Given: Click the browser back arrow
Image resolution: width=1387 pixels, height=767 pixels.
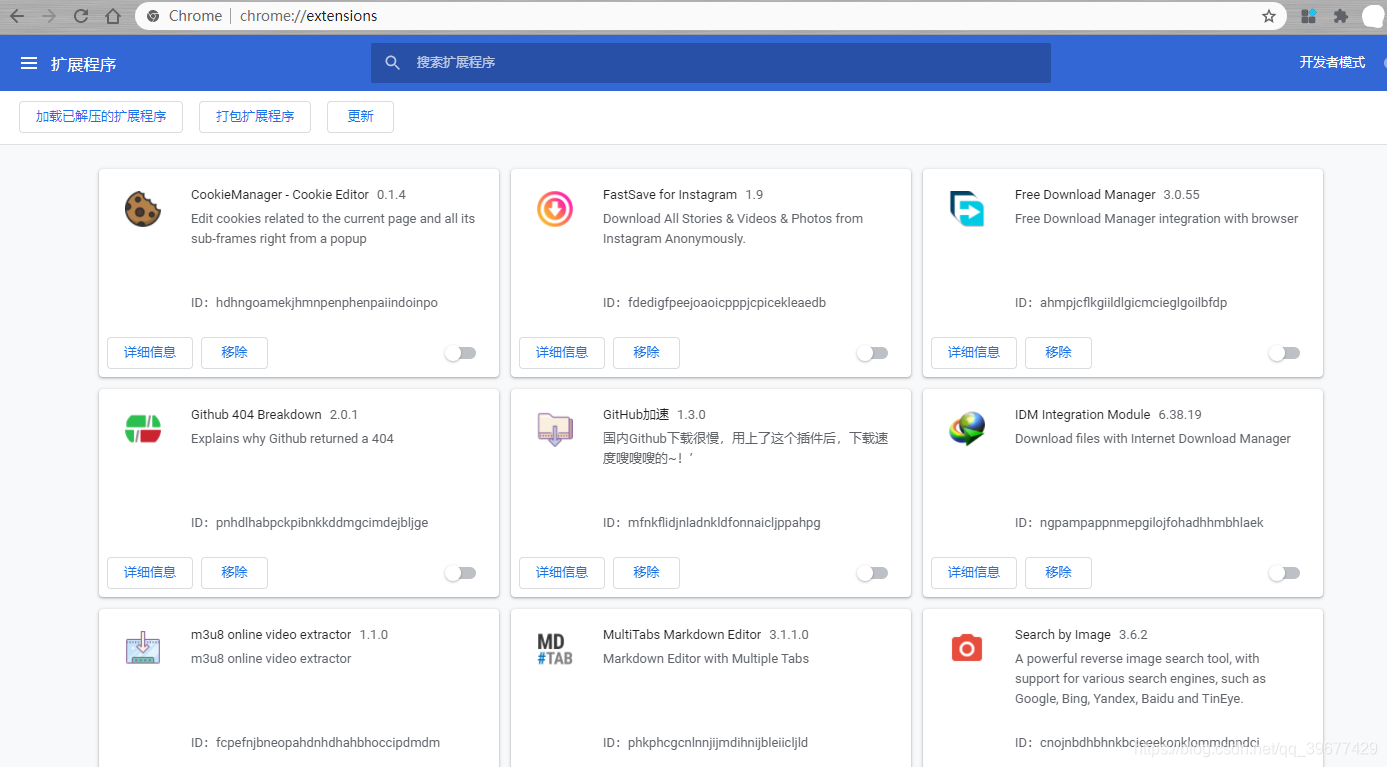Looking at the screenshot, I should [x=17, y=16].
